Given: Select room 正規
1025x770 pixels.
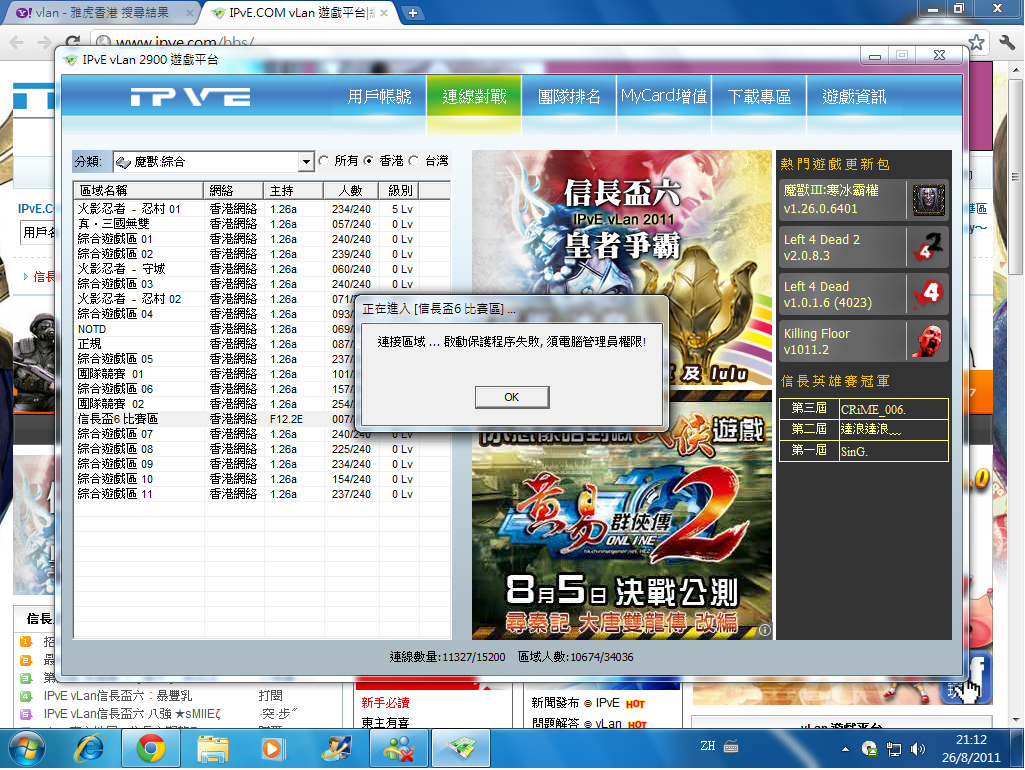Looking at the screenshot, I should click(x=214, y=344).
